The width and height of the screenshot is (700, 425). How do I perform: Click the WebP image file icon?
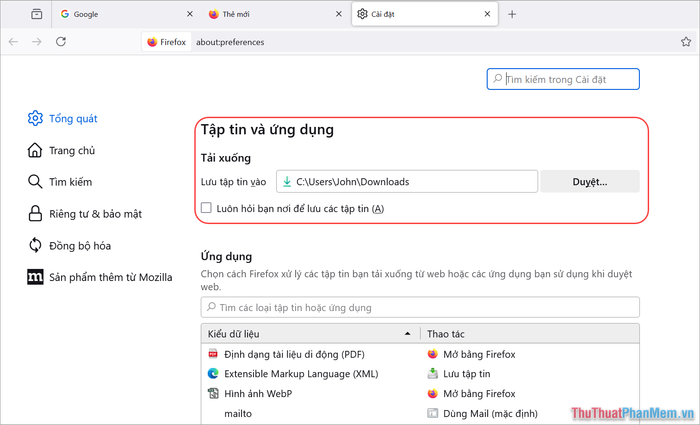pos(213,393)
